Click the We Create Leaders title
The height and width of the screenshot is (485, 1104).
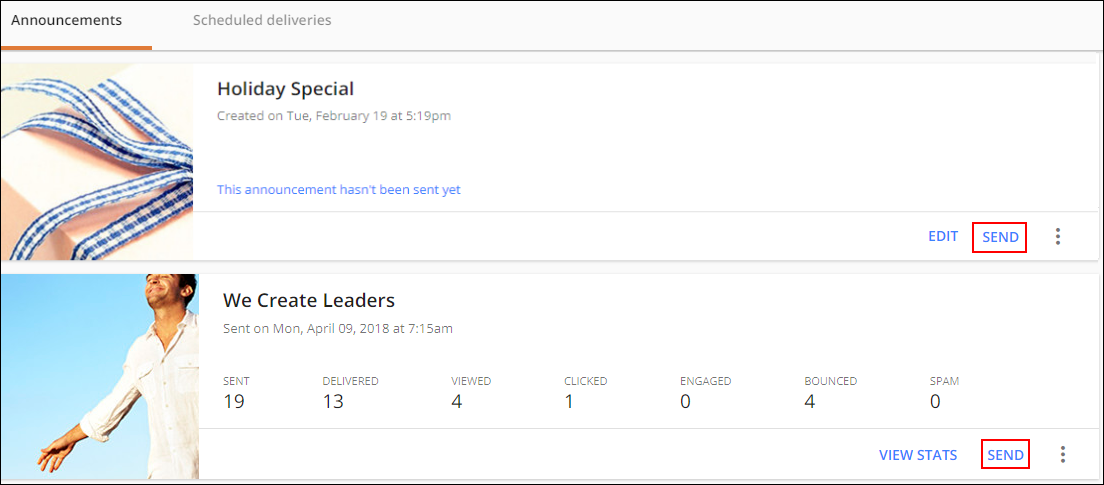pos(309,301)
